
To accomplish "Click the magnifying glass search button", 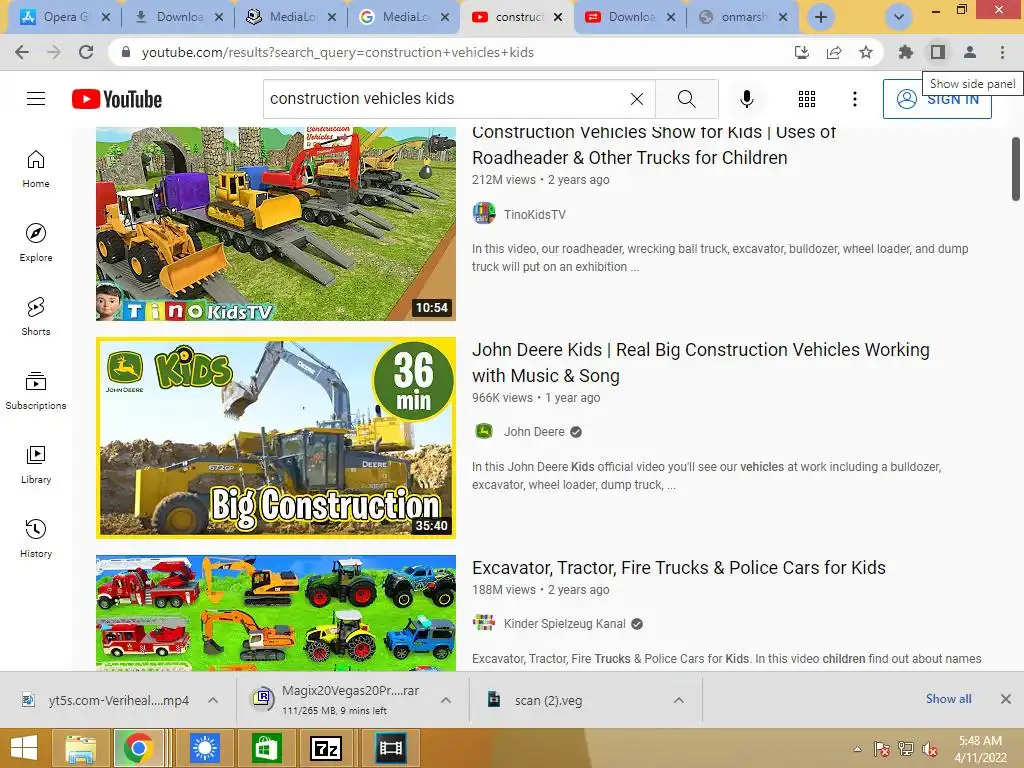I will 686,99.
